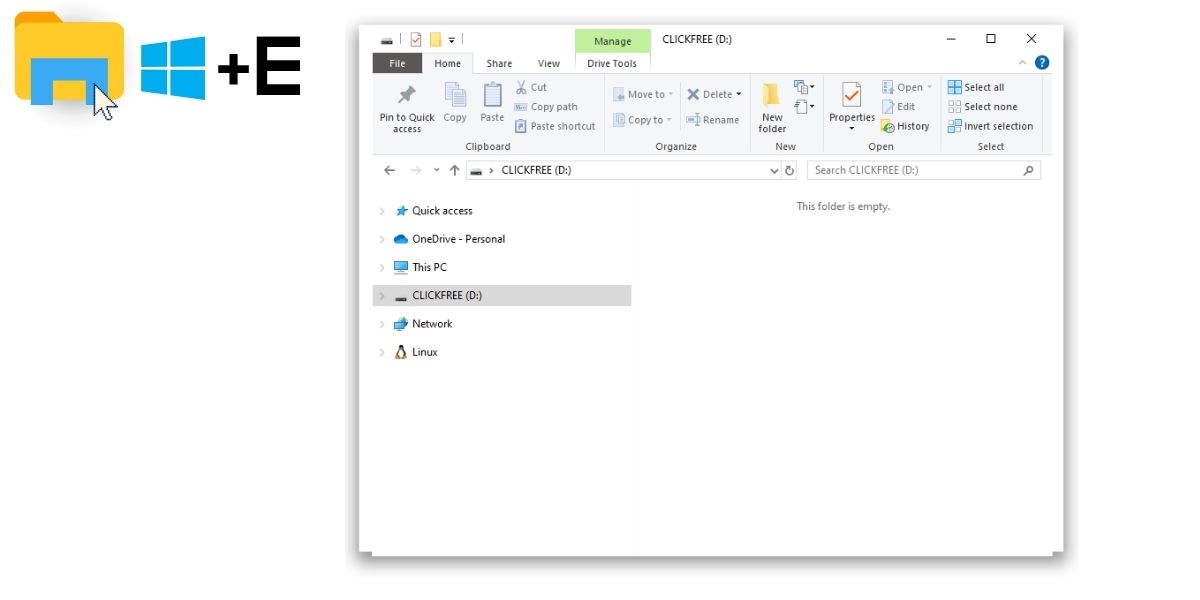Switch to the Share ribbon tab

click(x=499, y=63)
